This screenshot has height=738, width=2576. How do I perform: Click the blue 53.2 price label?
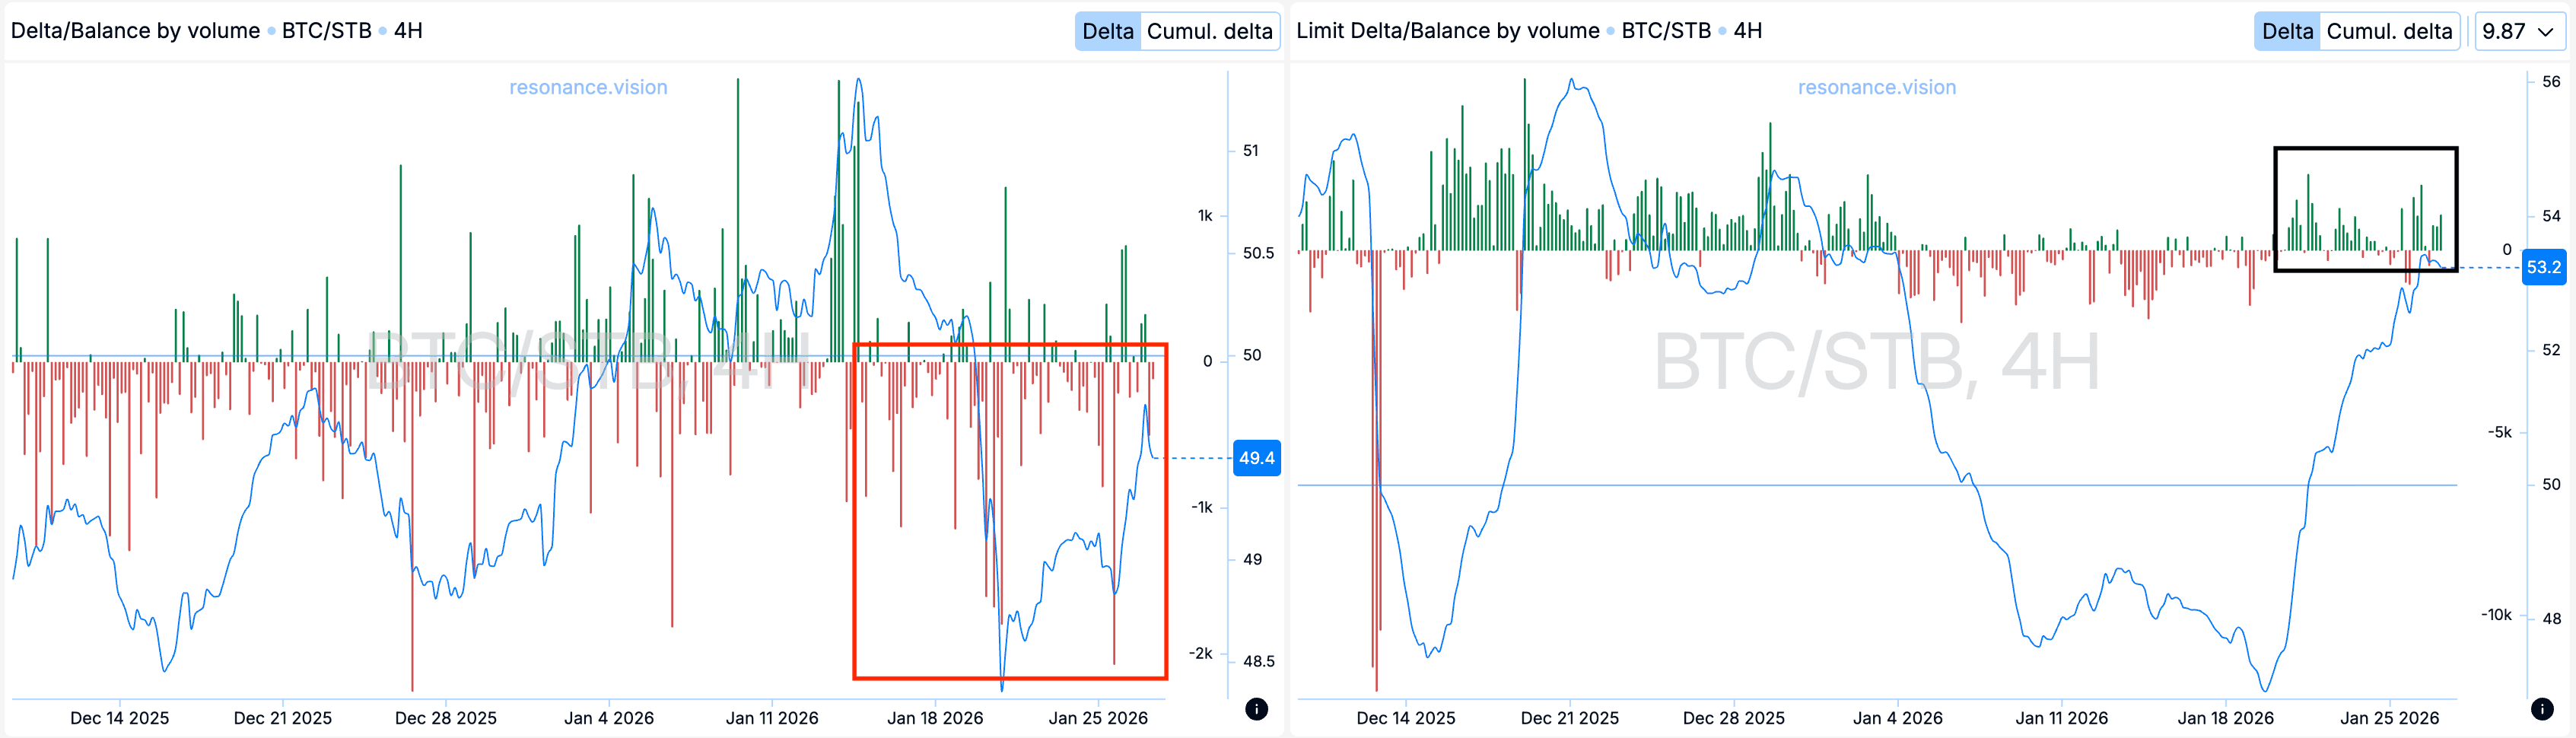click(2543, 267)
